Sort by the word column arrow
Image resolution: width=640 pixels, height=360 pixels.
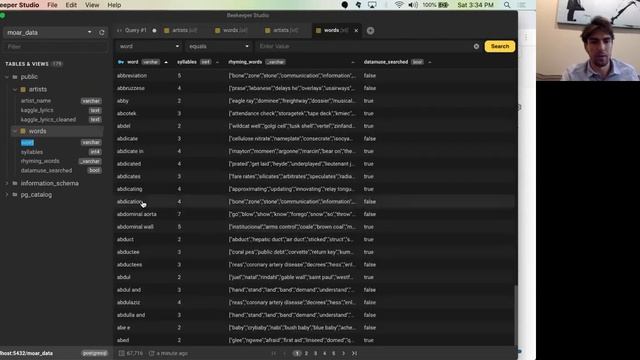[x=166, y=62]
